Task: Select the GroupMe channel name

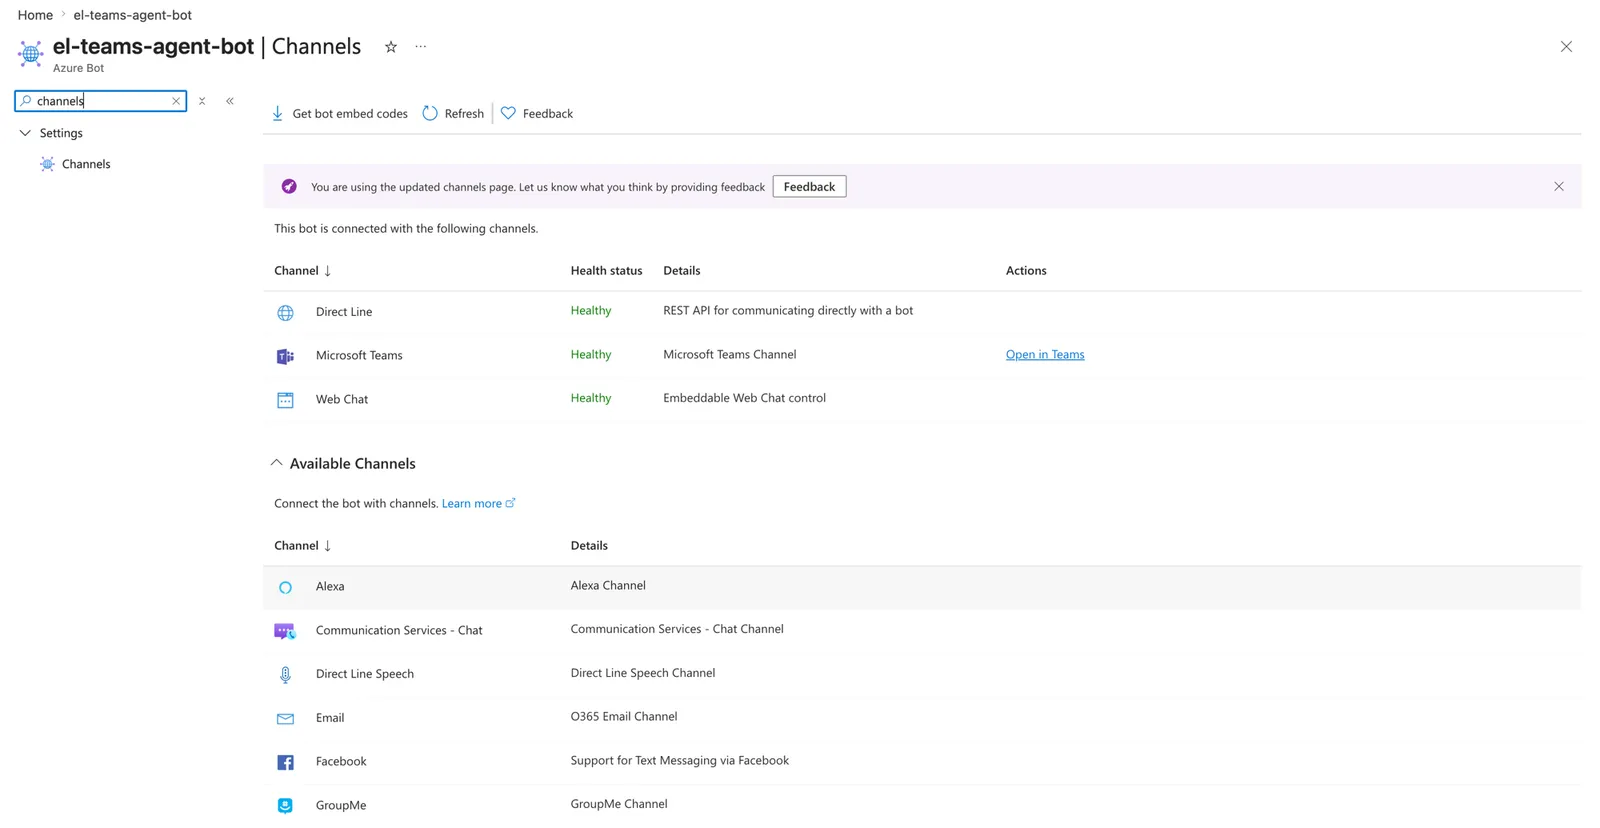Action: 341,806
